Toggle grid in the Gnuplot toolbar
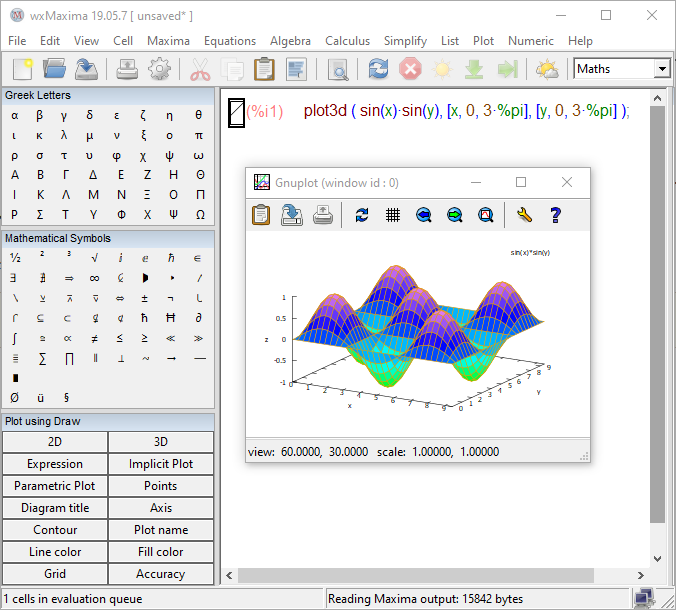Viewport: 676px width, 610px height. [x=393, y=215]
